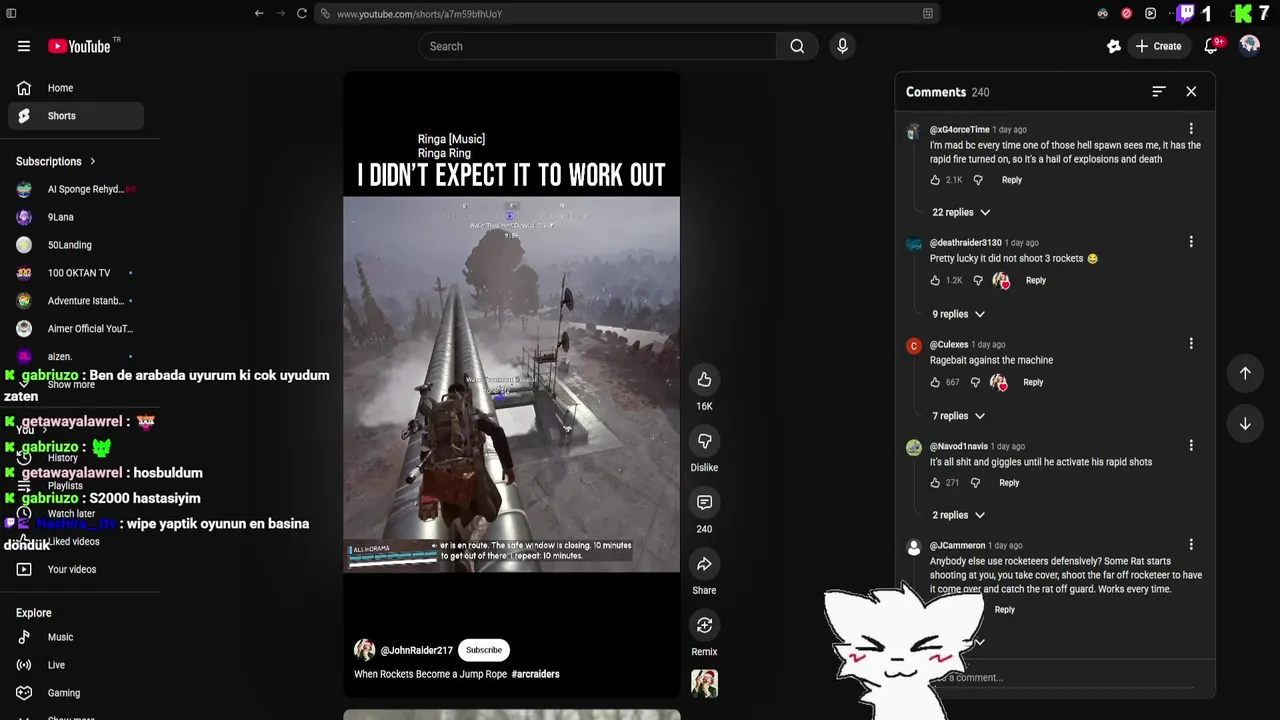Expand 22 replies under xG4orceTime's comment
Screen dimensions: 1280x720
pyautogui.click(x=961, y=212)
